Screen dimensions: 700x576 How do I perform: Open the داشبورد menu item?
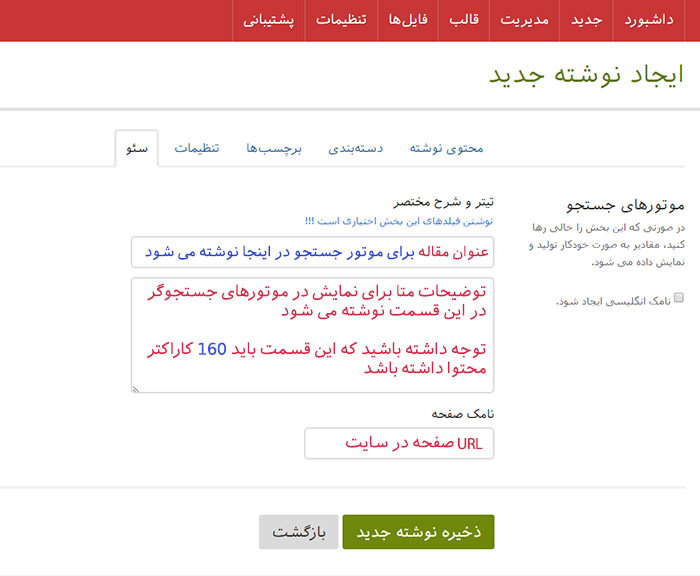coord(649,20)
